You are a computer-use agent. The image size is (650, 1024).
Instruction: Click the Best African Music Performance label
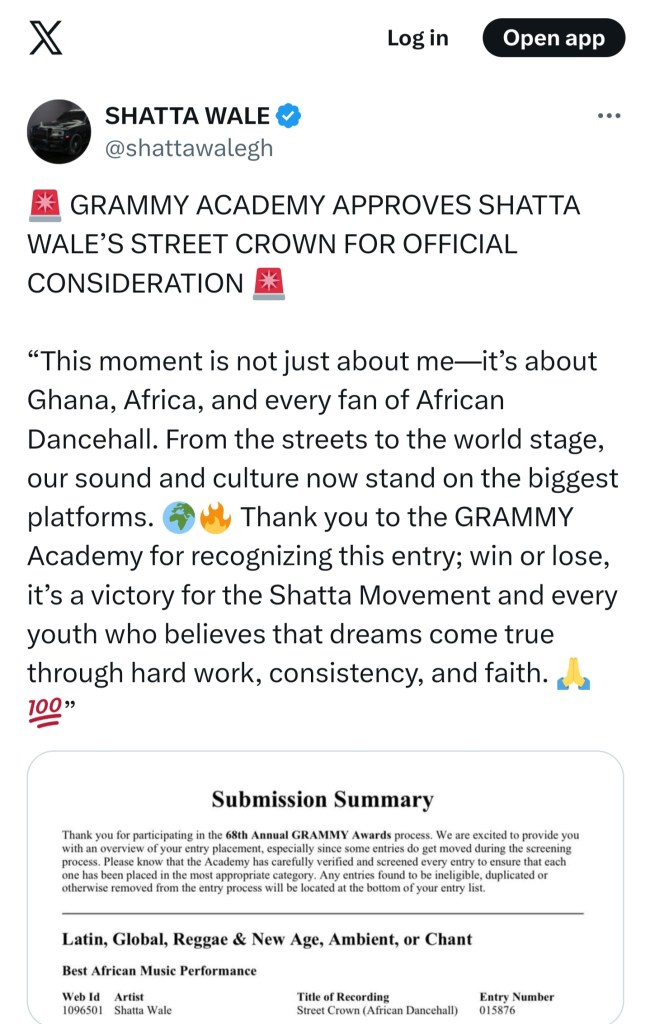pyautogui.click(x=159, y=970)
